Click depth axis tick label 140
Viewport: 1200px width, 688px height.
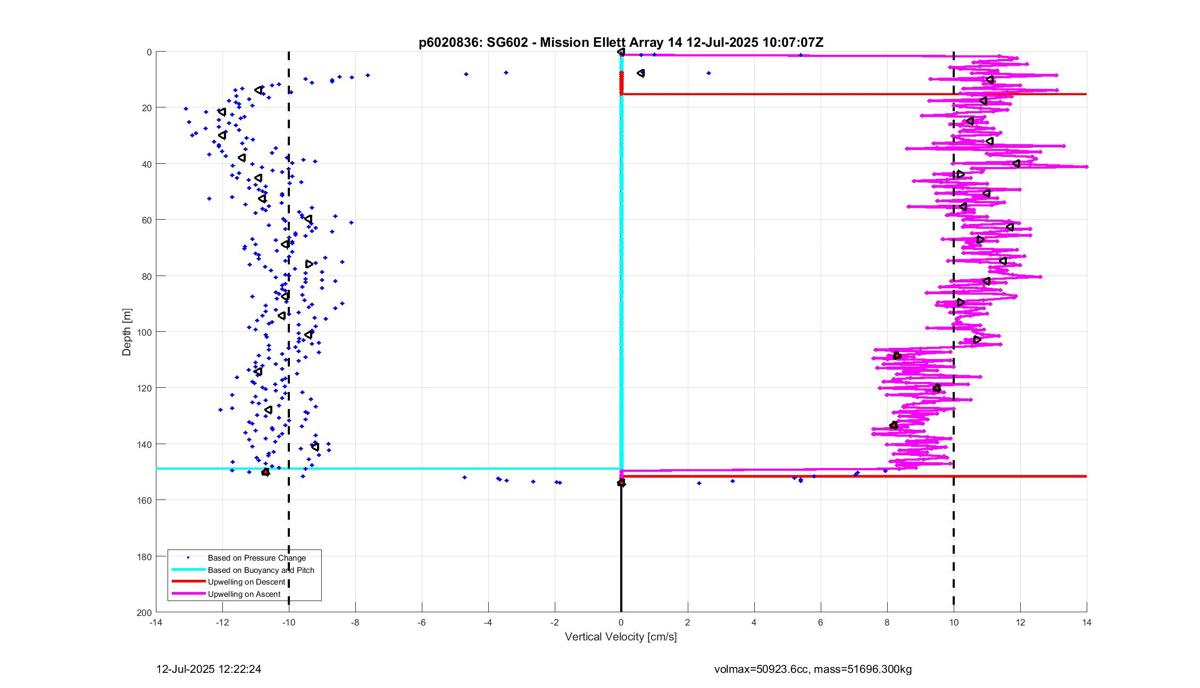[142, 444]
